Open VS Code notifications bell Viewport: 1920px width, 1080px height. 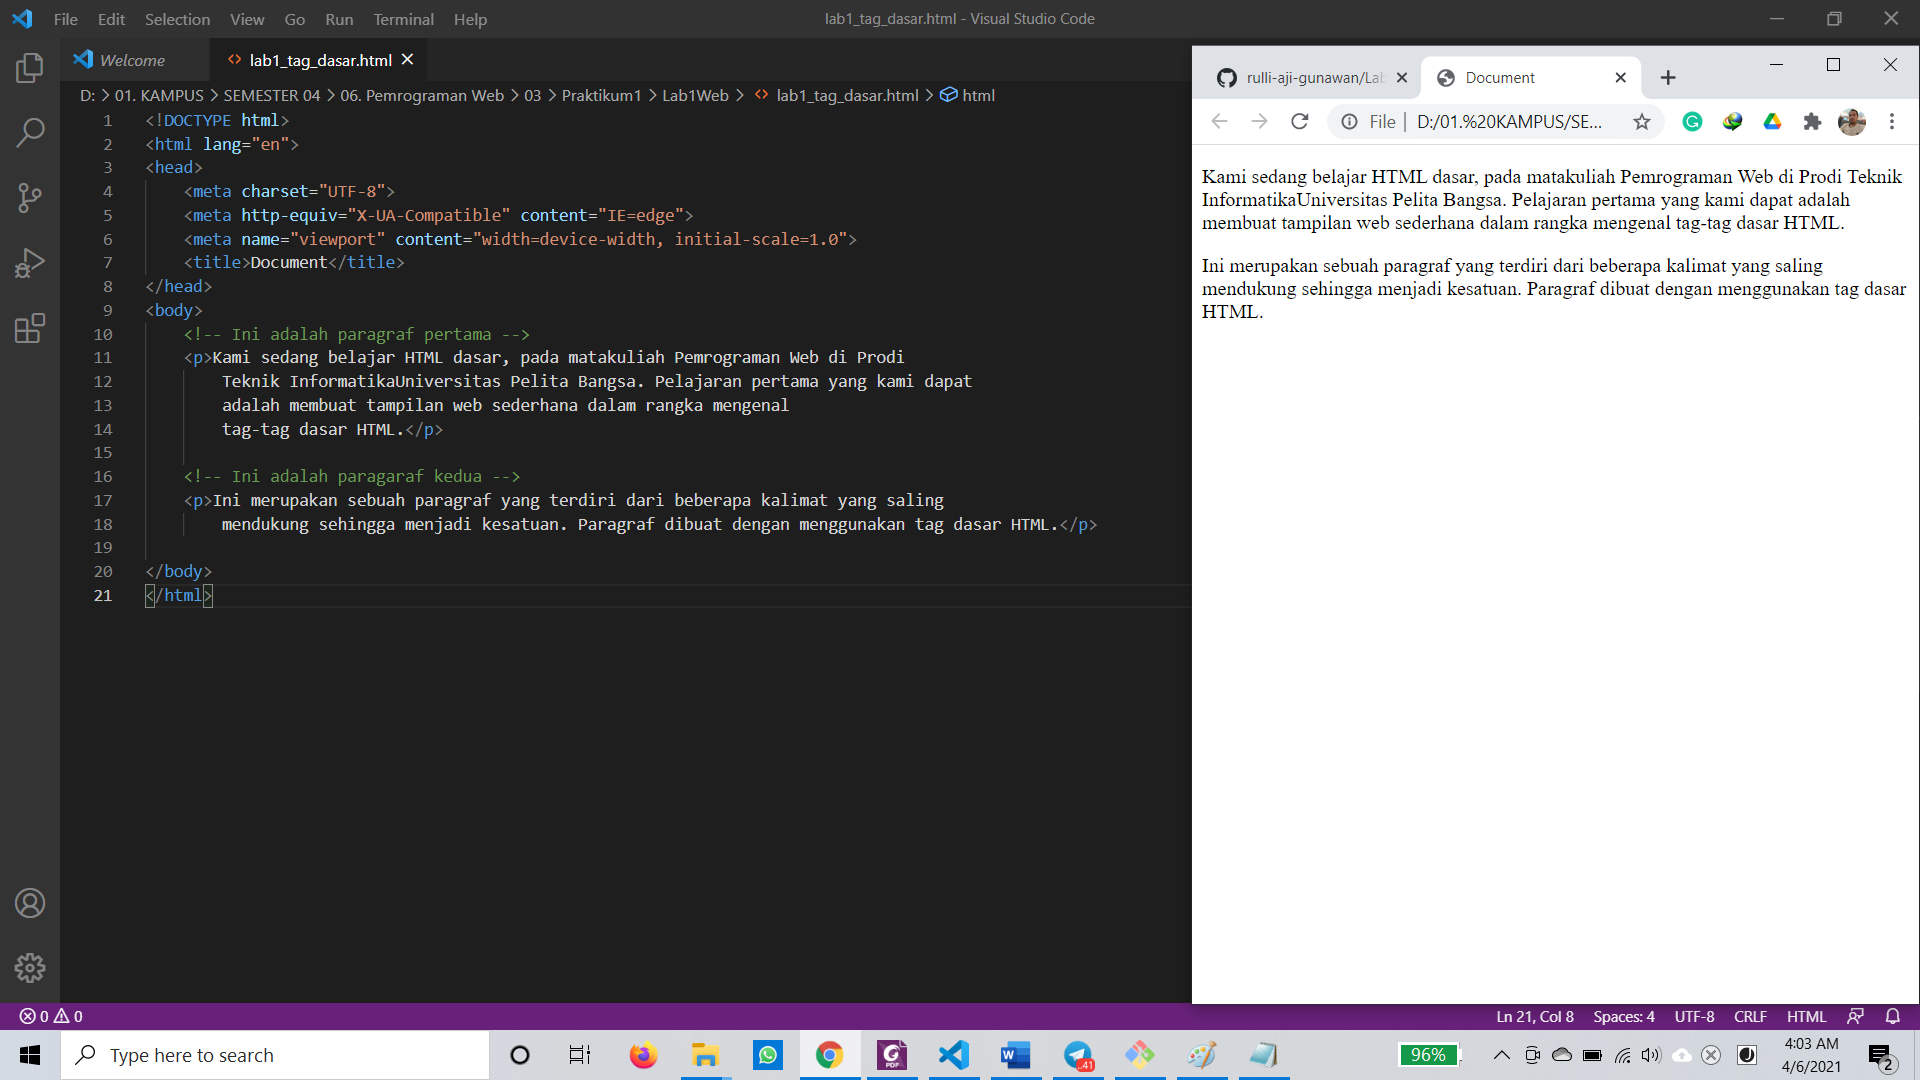pos(1893,1016)
